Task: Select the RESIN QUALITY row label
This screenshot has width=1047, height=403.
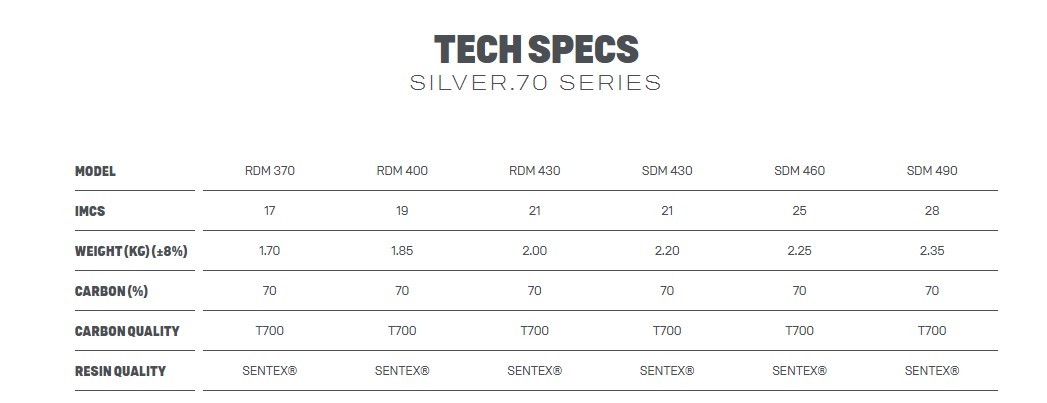Action: click(x=120, y=371)
